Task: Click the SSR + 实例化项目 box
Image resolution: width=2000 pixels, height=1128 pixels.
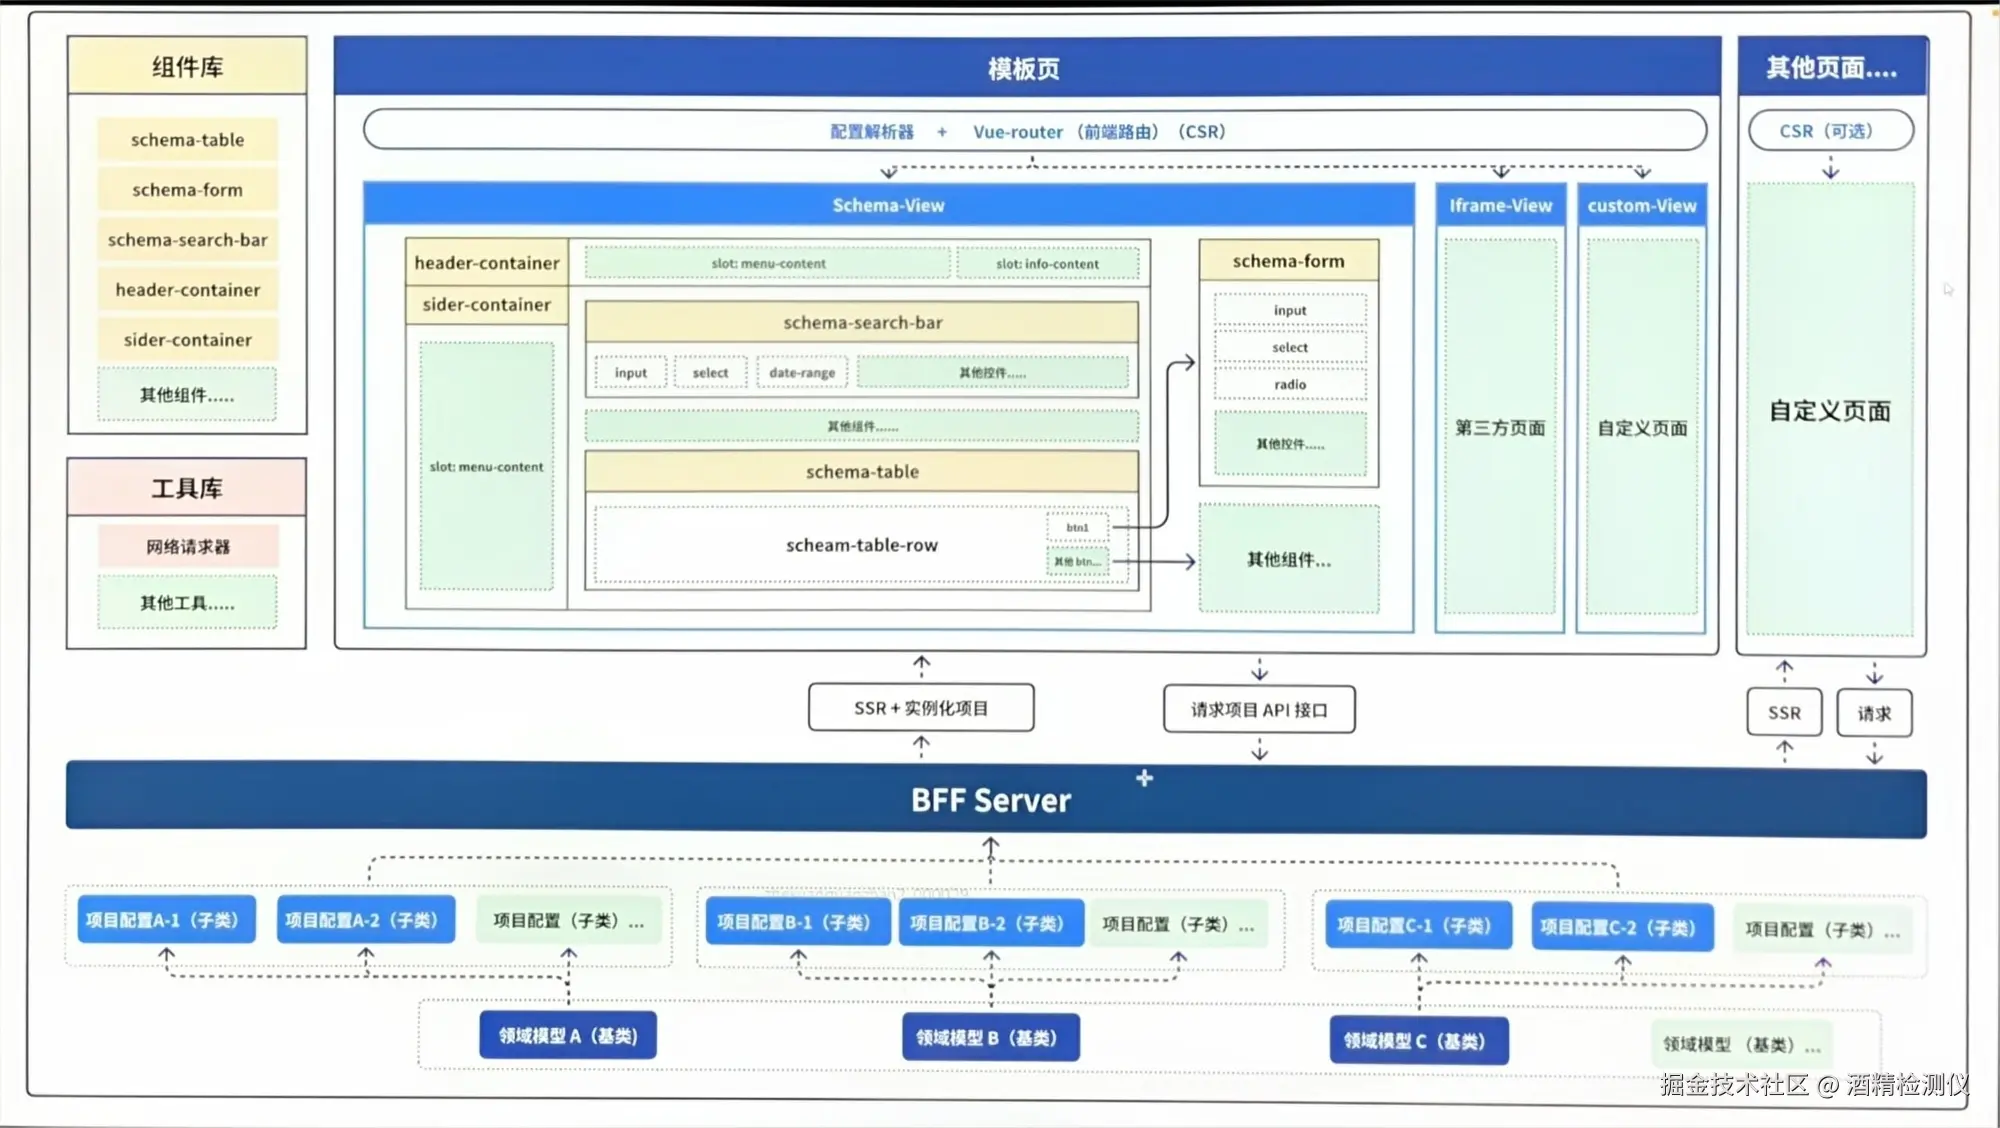Action: [921, 708]
